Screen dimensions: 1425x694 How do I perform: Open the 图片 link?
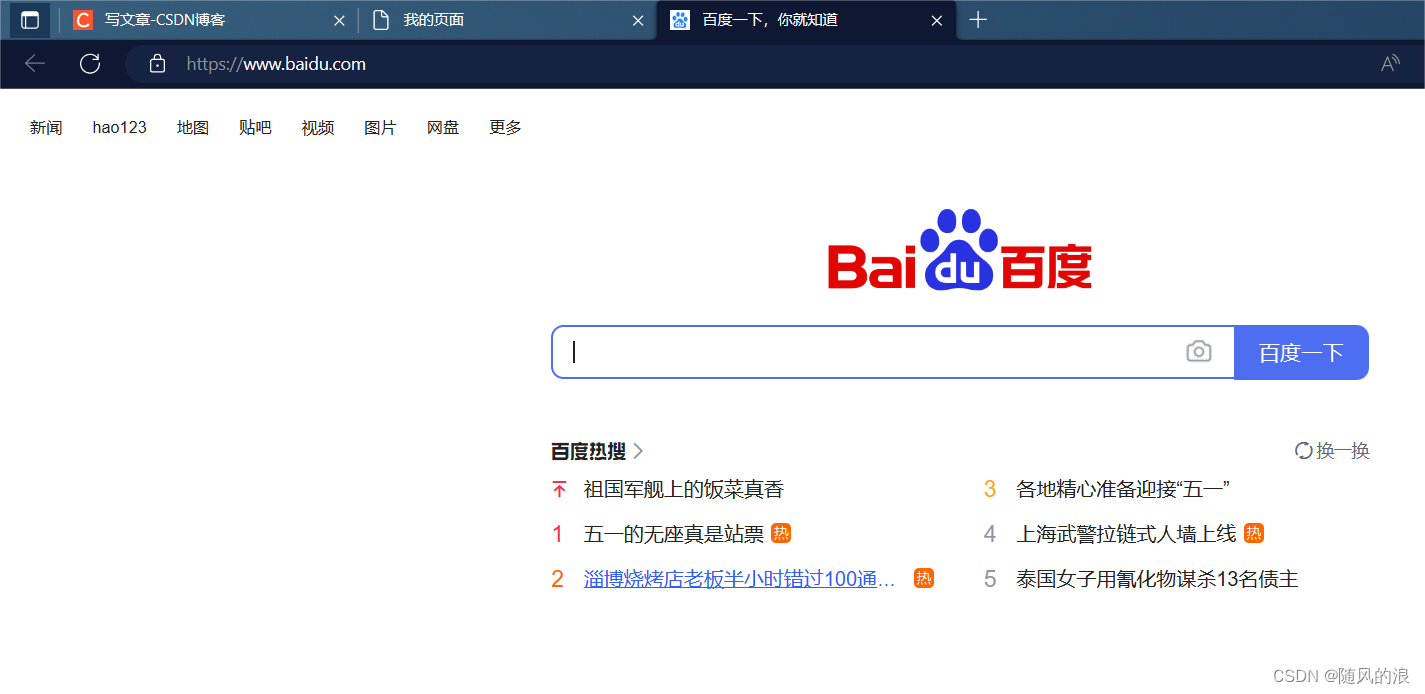pos(380,128)
